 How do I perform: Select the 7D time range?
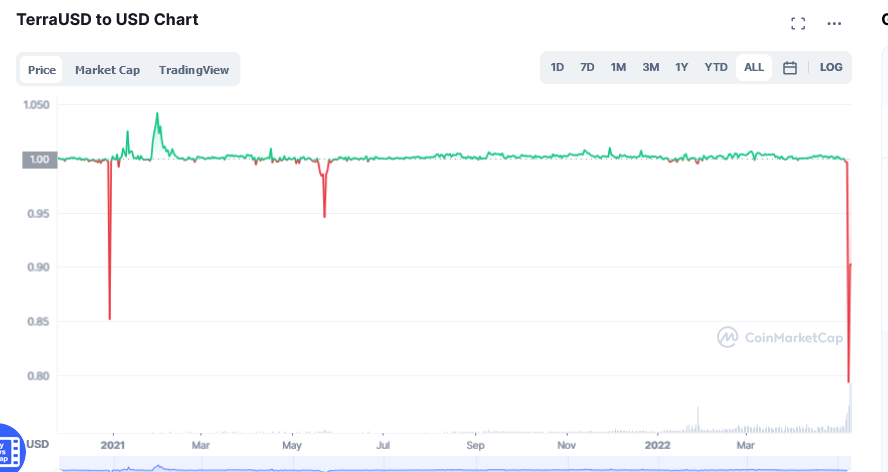coord(587,67)
